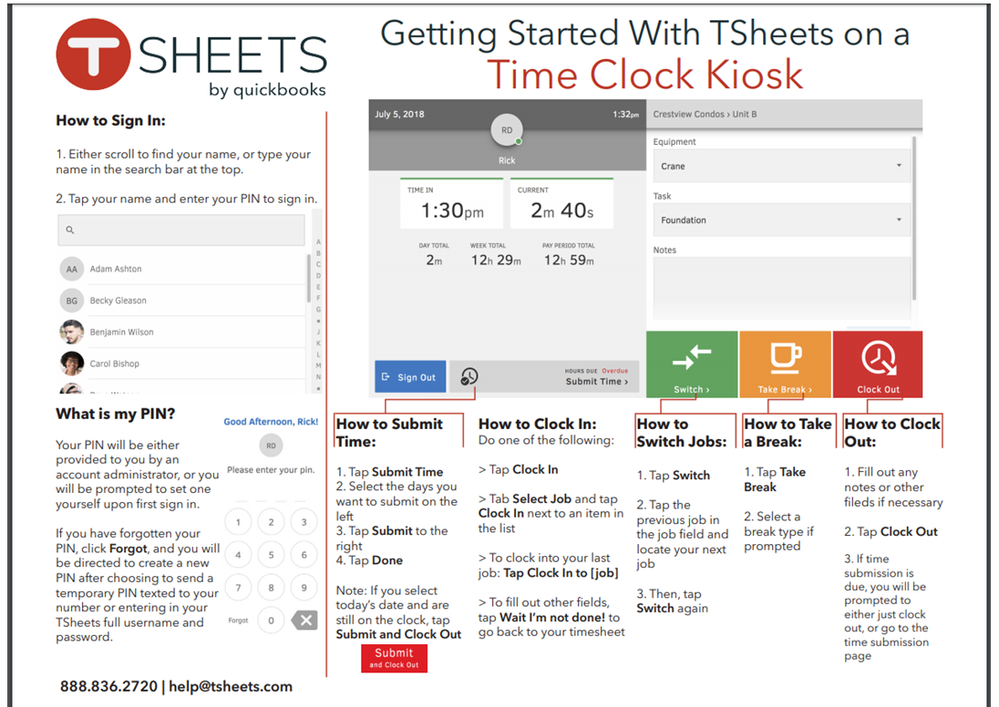Tap PIN keypad digit 5
Viewport: 999px width, 707px height.
(x=271, y=555)
